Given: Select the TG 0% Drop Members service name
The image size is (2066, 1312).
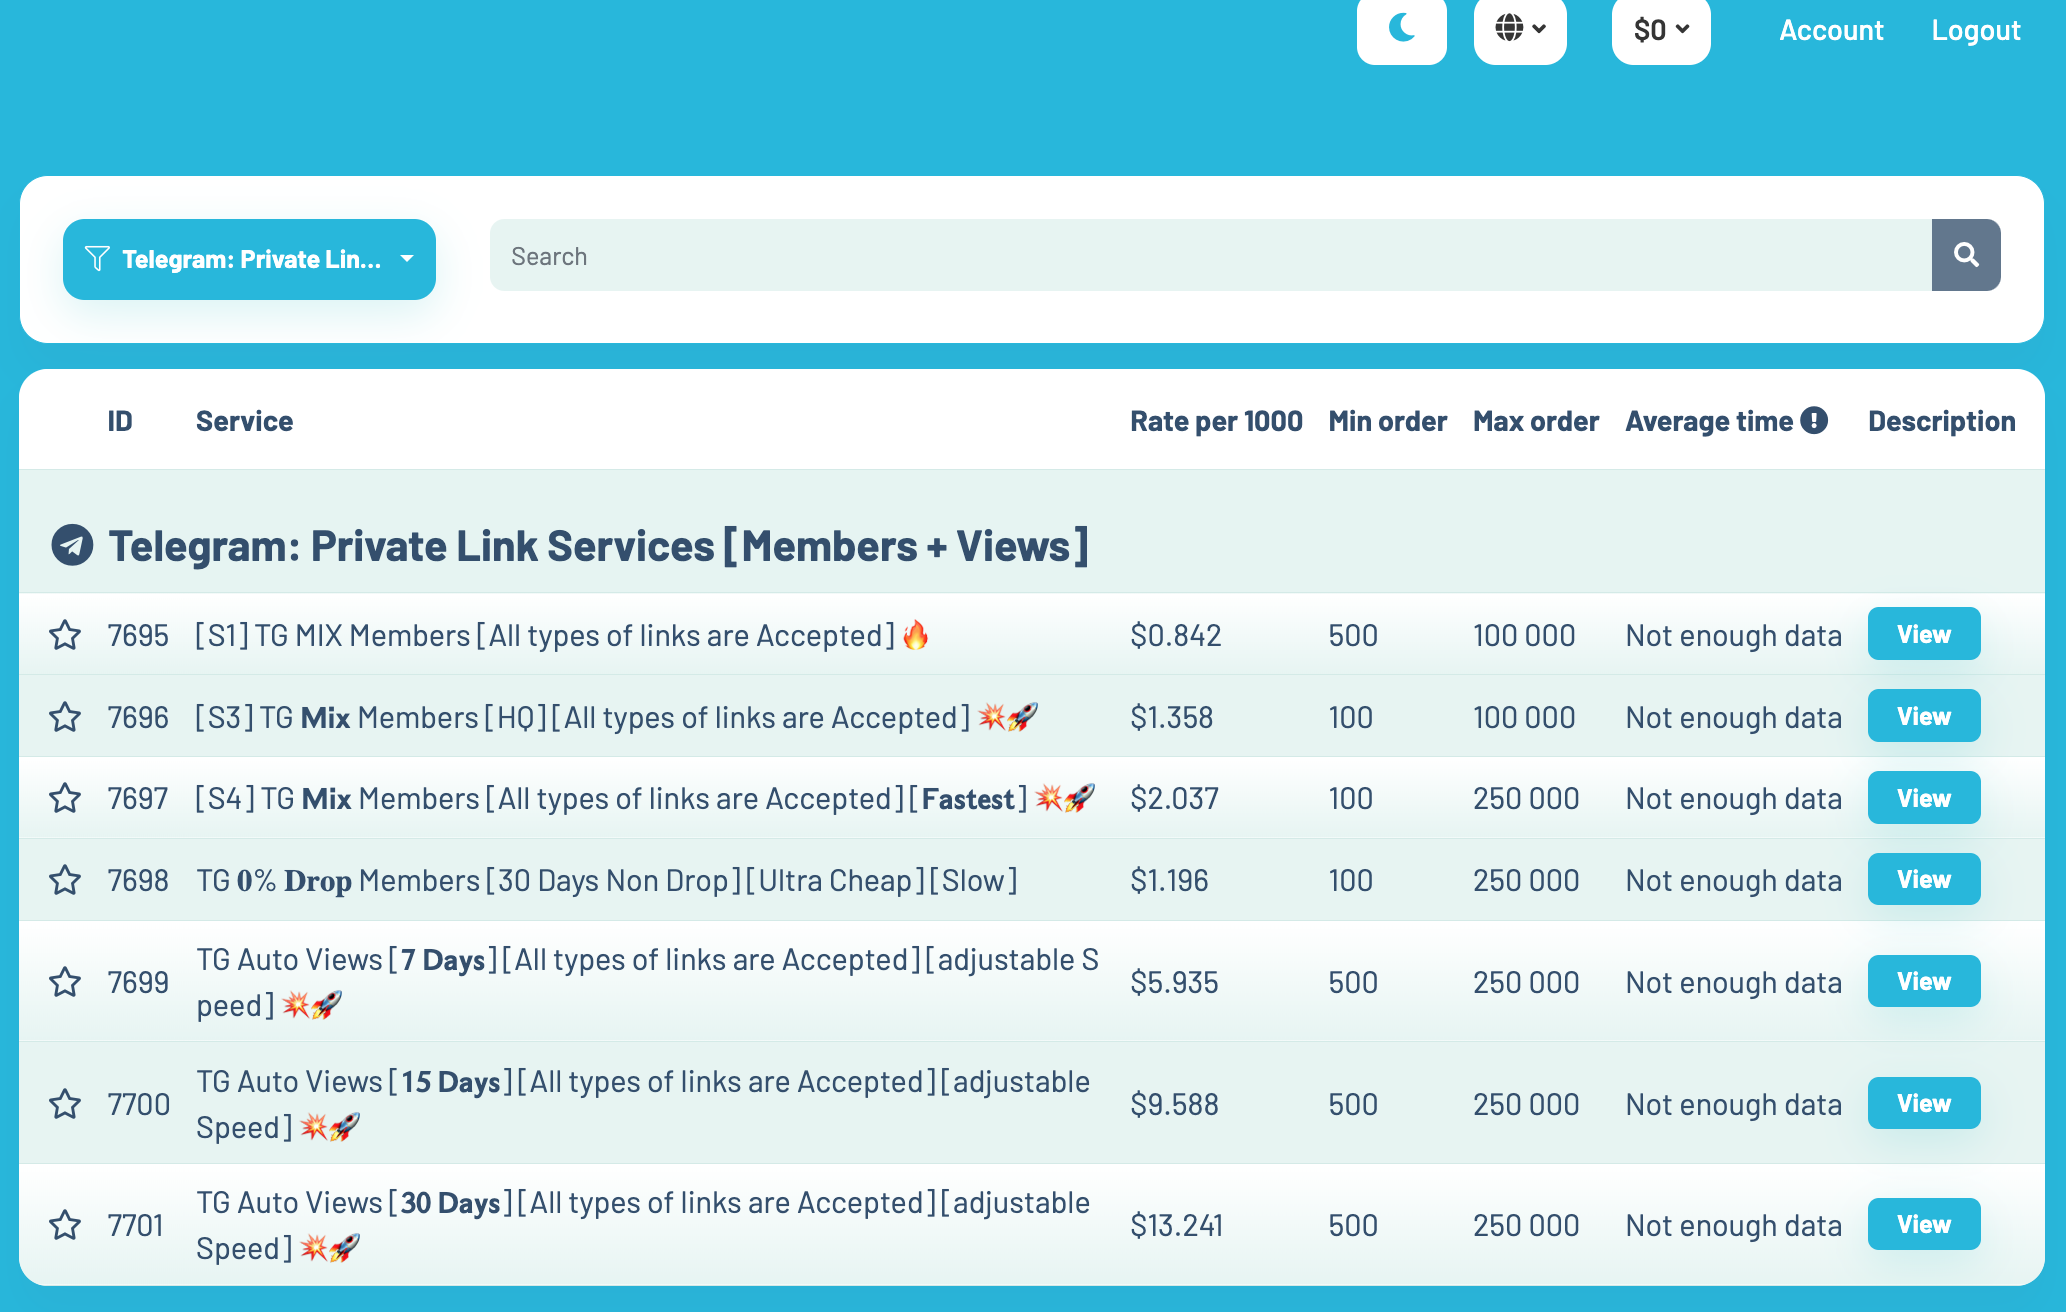Looking at the screenshot, I should 607,880.
